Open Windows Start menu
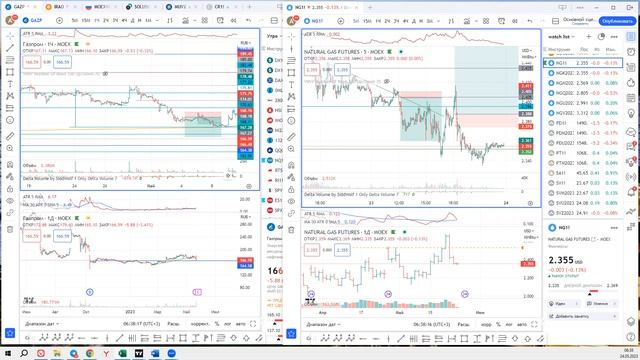 click(x=8, y=353)
